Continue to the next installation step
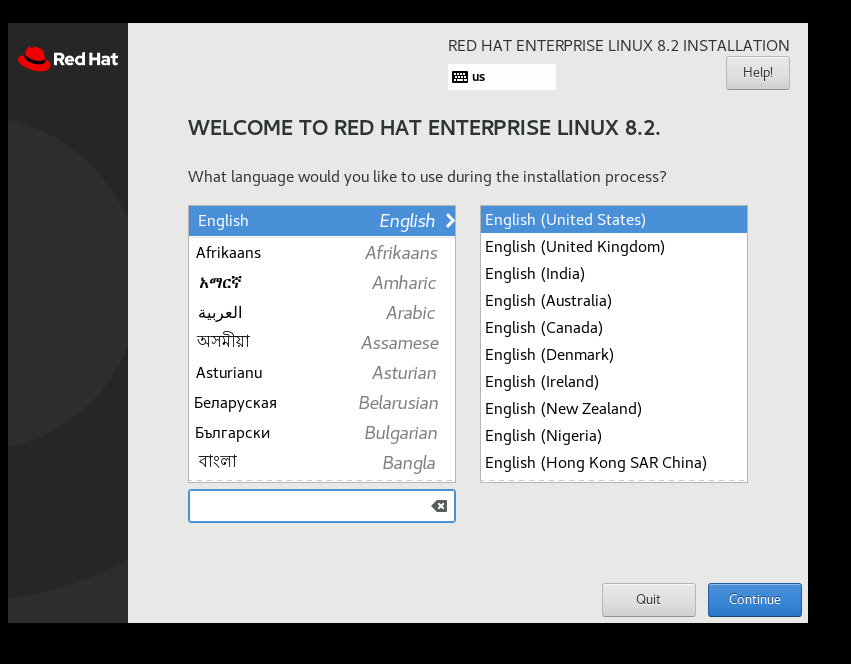The width and height of the screenshot is (851, 664). click(x=754, y=599)
